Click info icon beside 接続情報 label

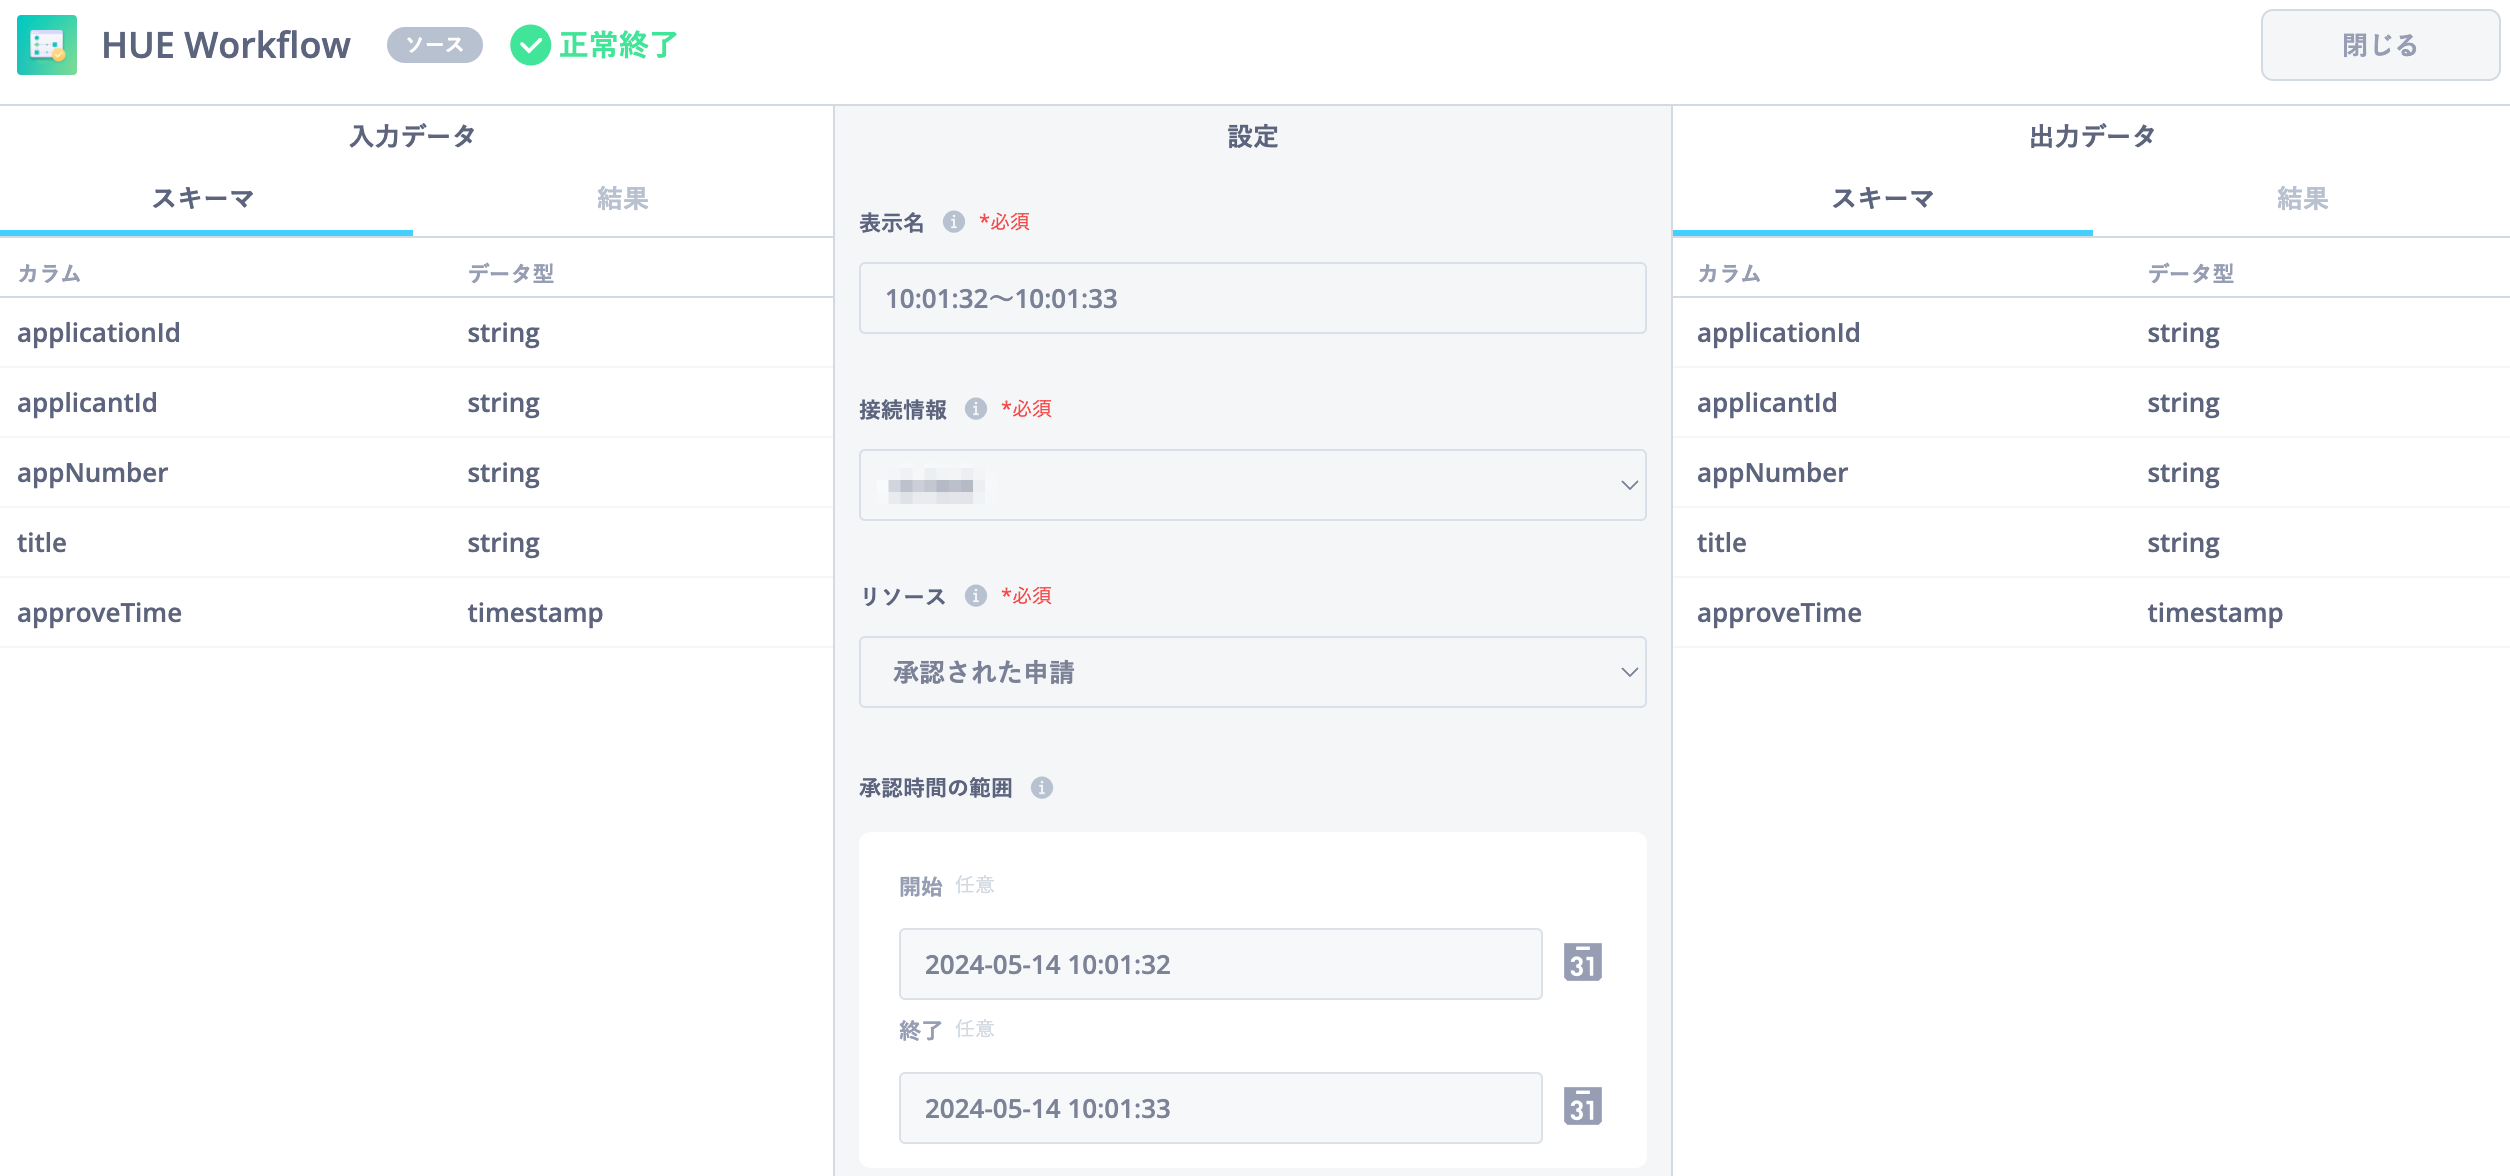[x=976, y=409]
